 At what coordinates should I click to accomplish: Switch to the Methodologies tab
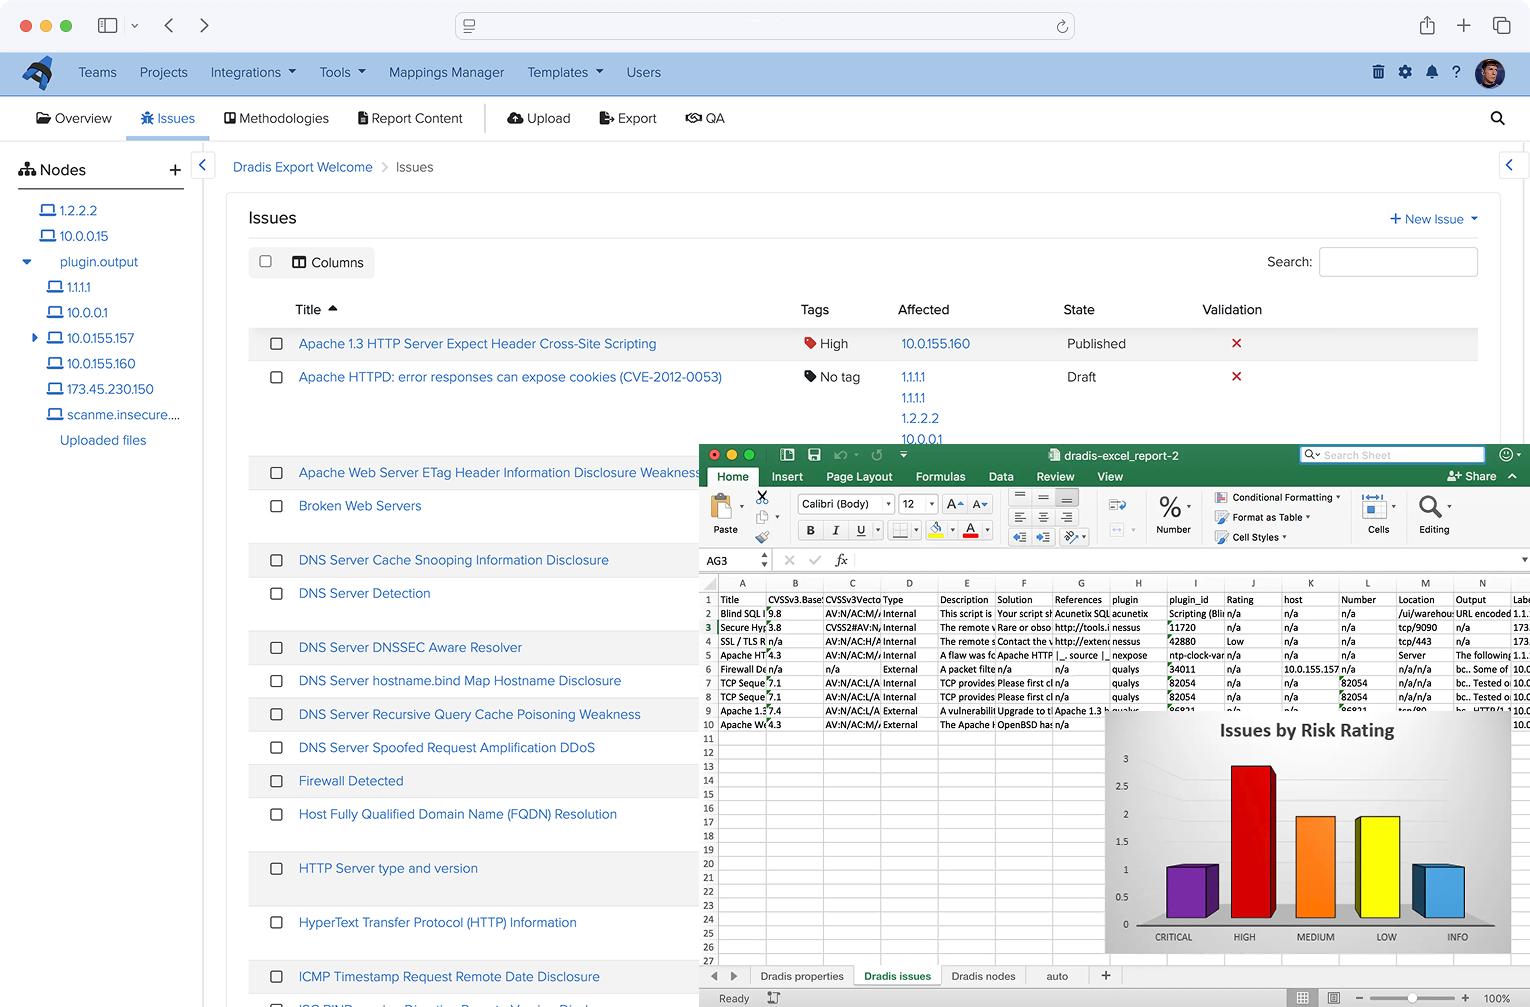(276, 118)
